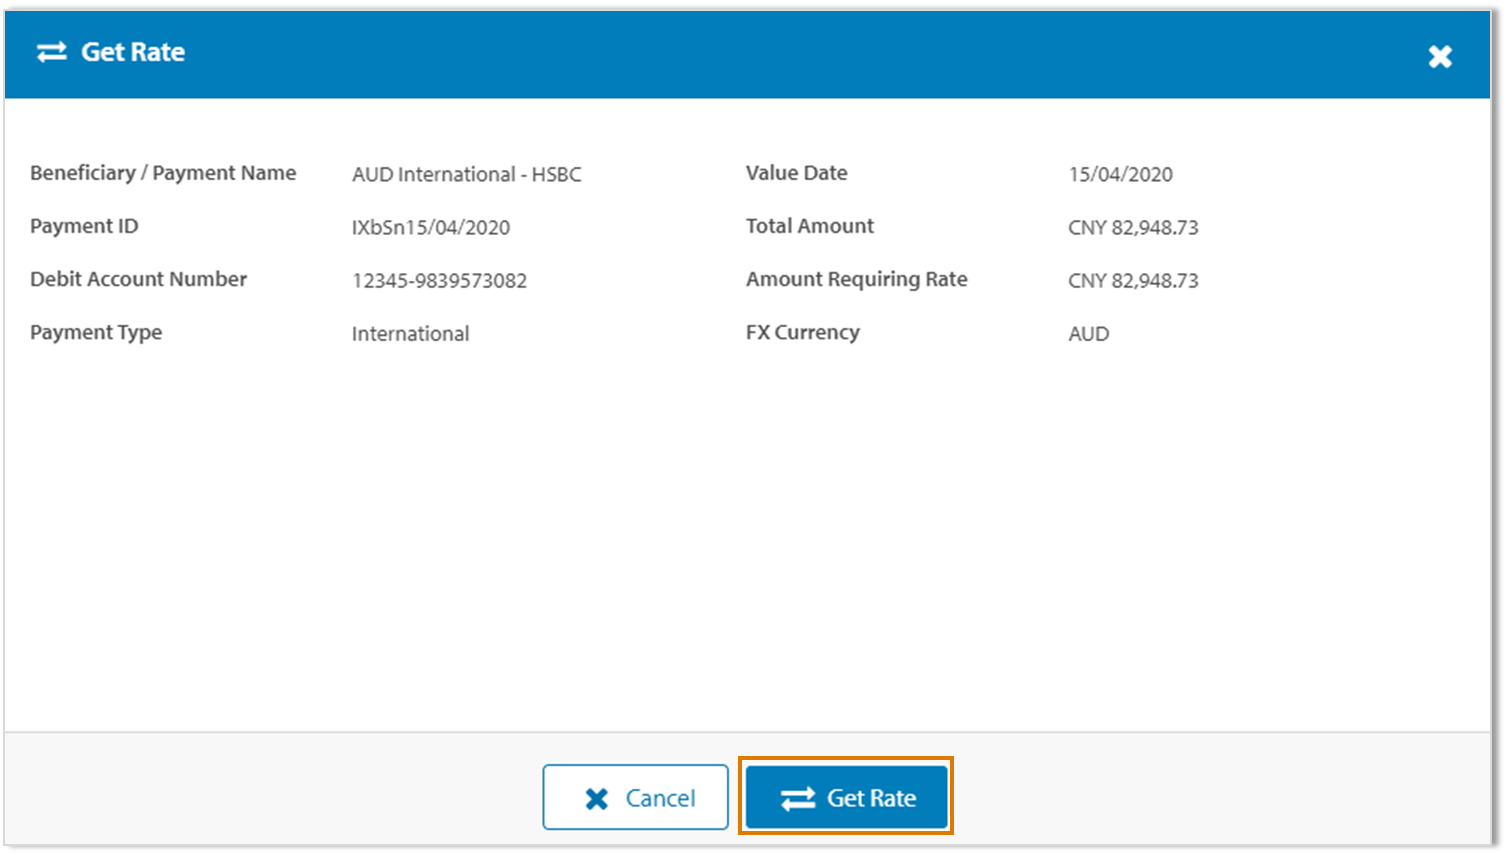Select the Beneficiary name AUD International - HSBC
Screen dimensions: 1507x855
pos(468,174)
